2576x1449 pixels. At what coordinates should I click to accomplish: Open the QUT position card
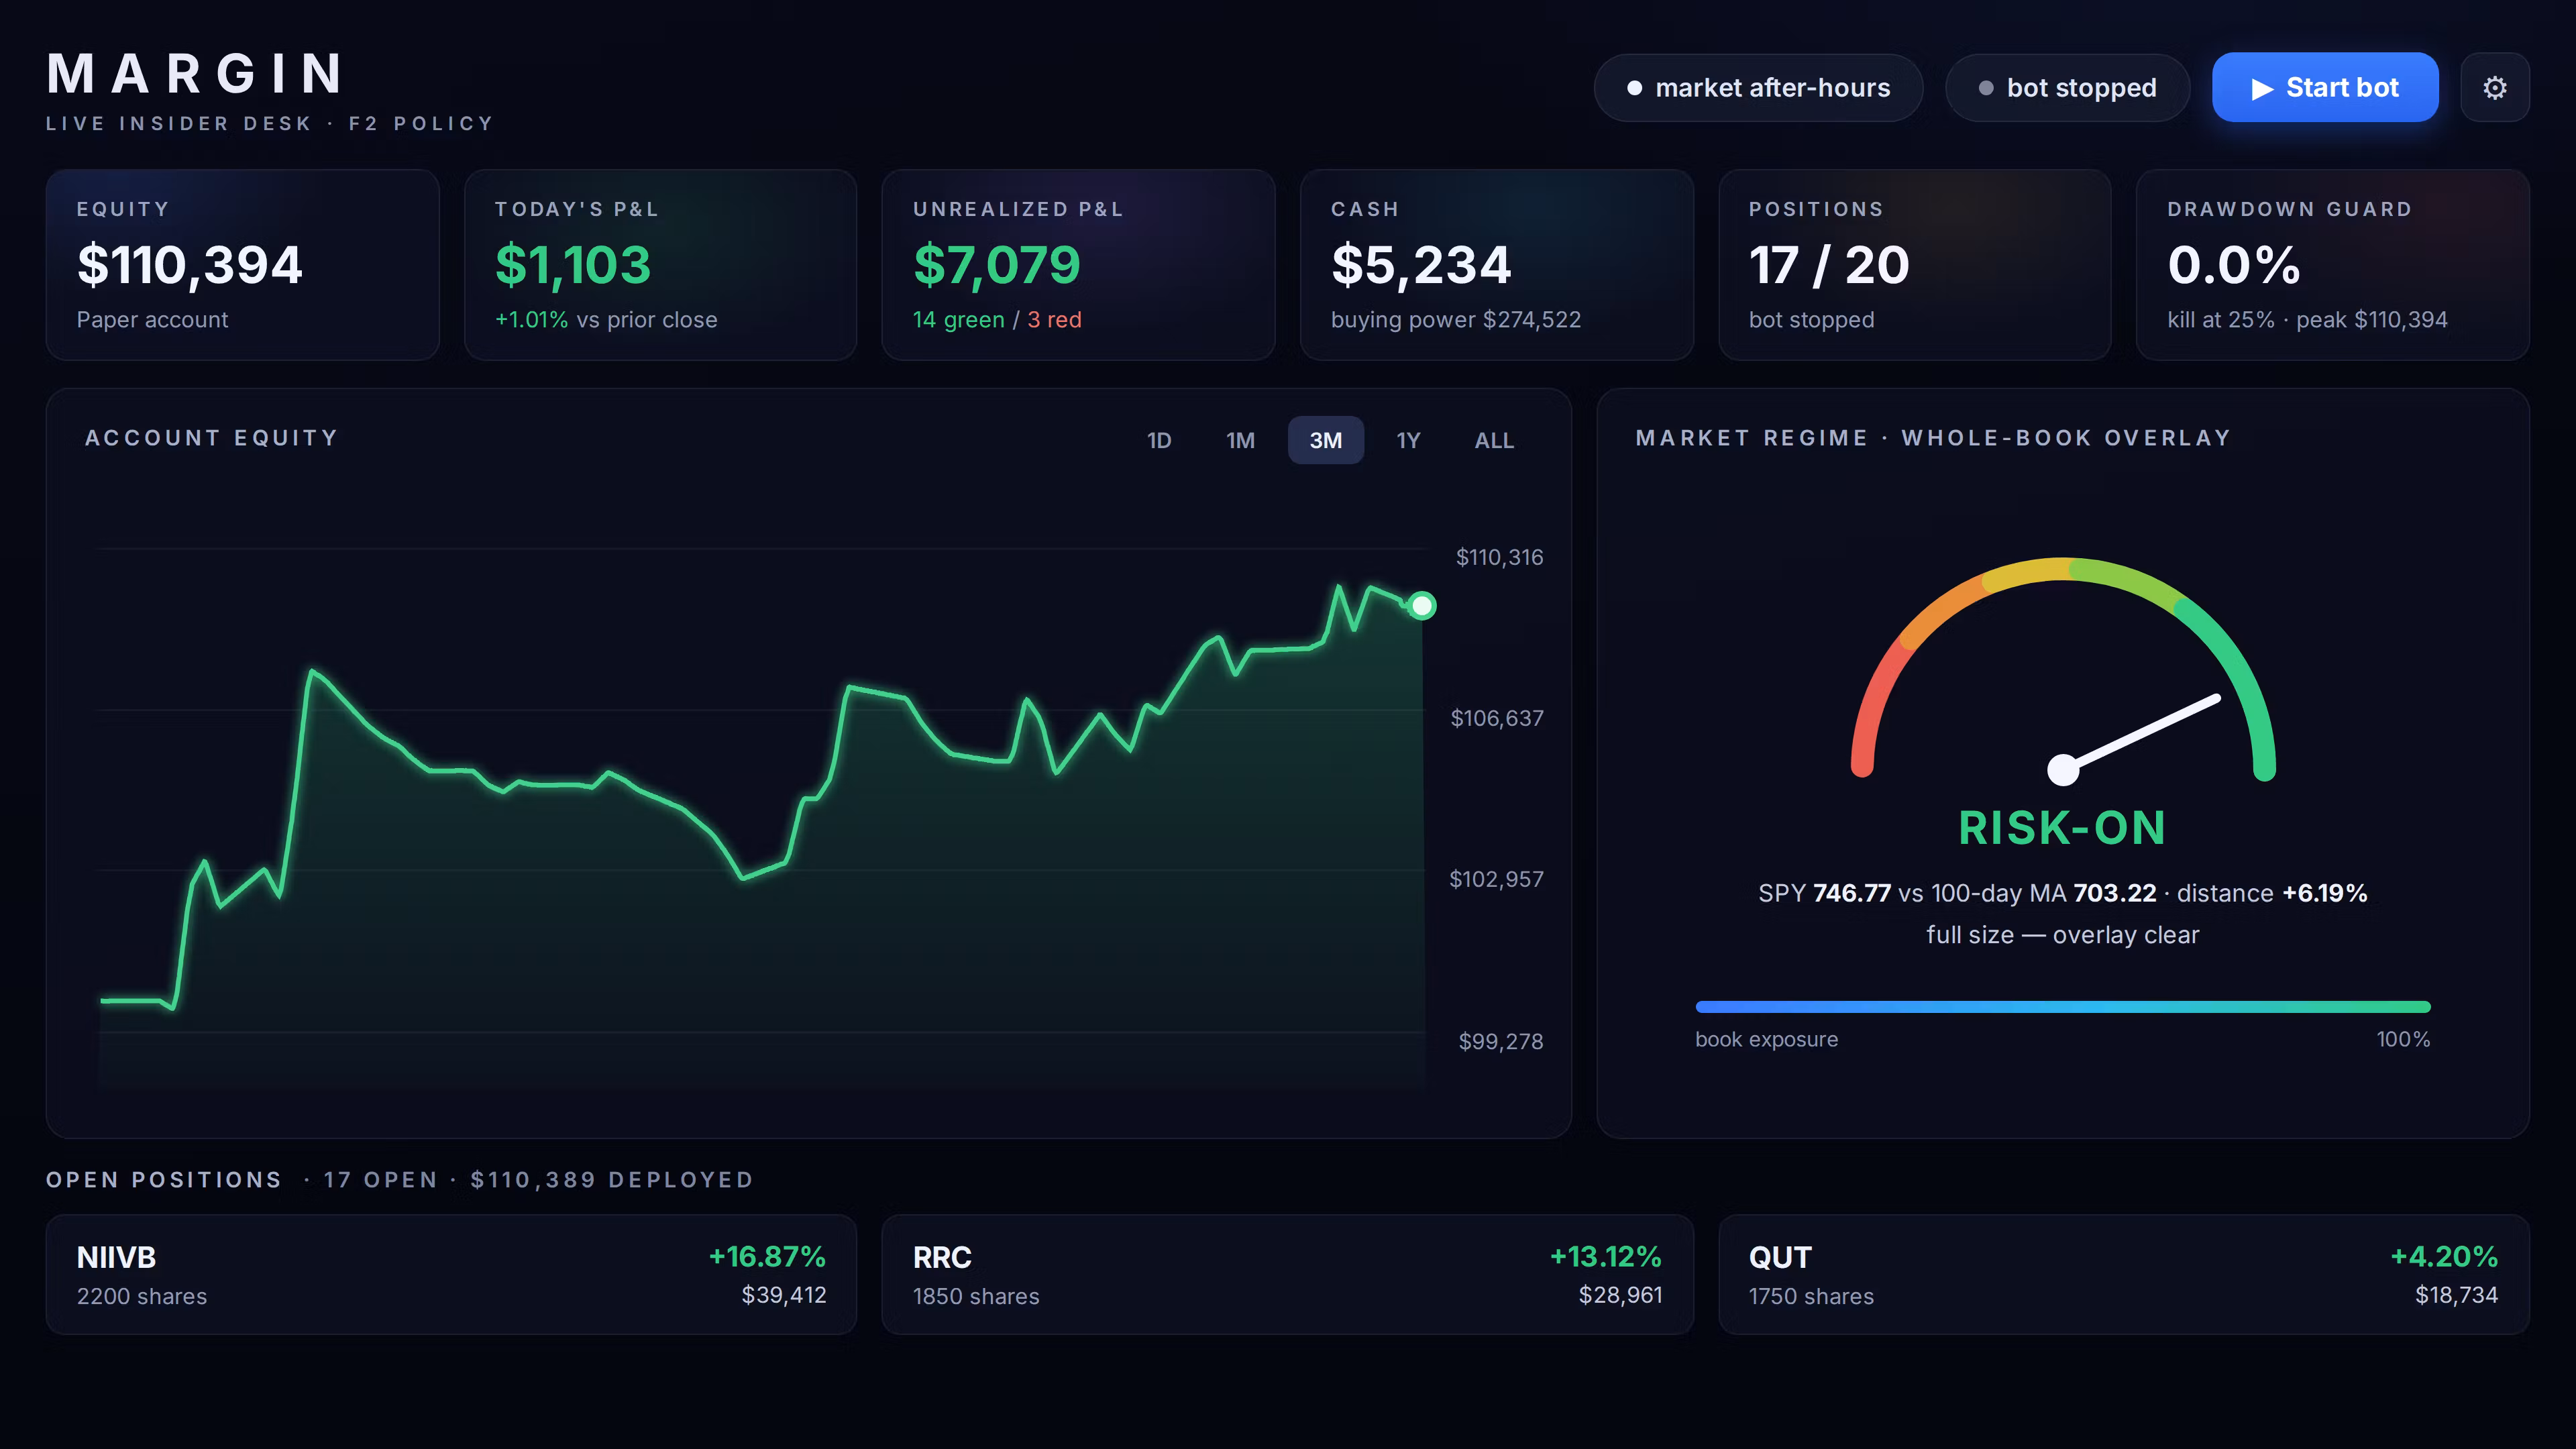click(x=2123, y=1275)
